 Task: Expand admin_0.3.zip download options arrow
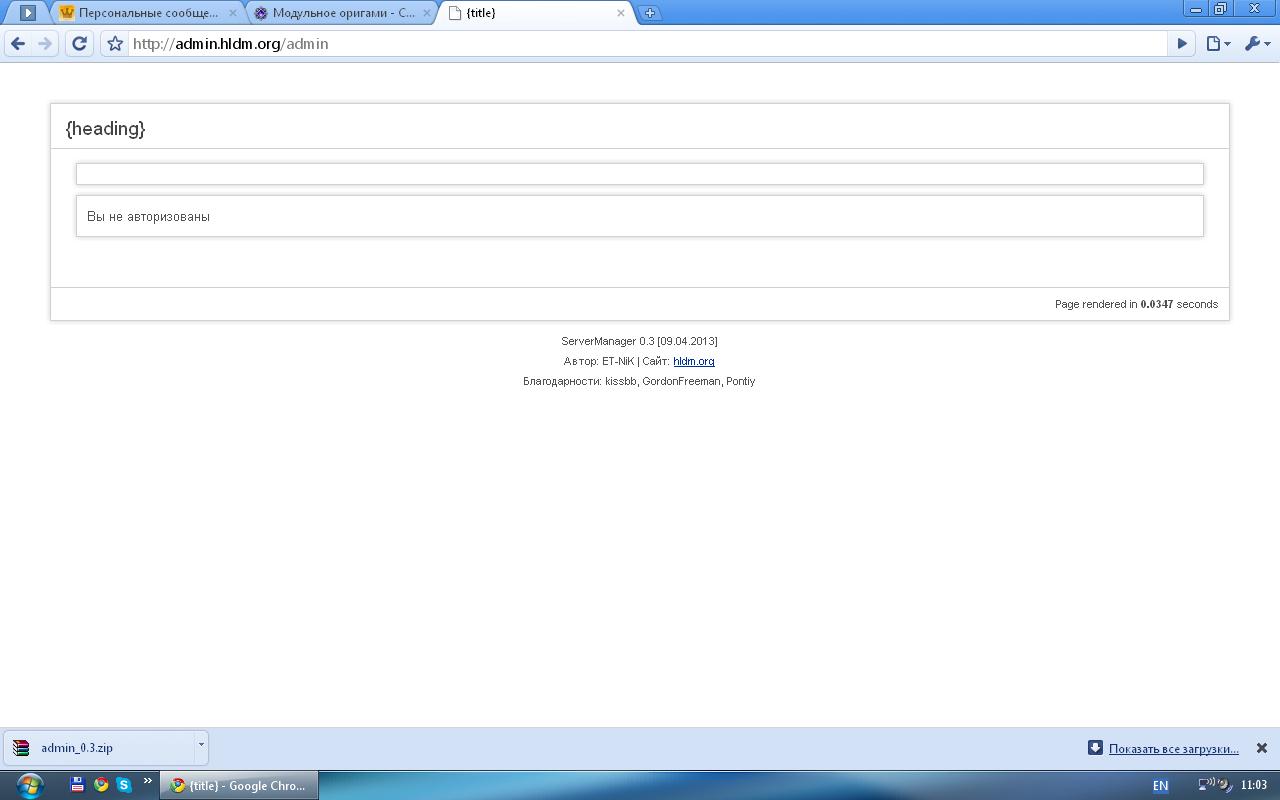coord(201,745)
